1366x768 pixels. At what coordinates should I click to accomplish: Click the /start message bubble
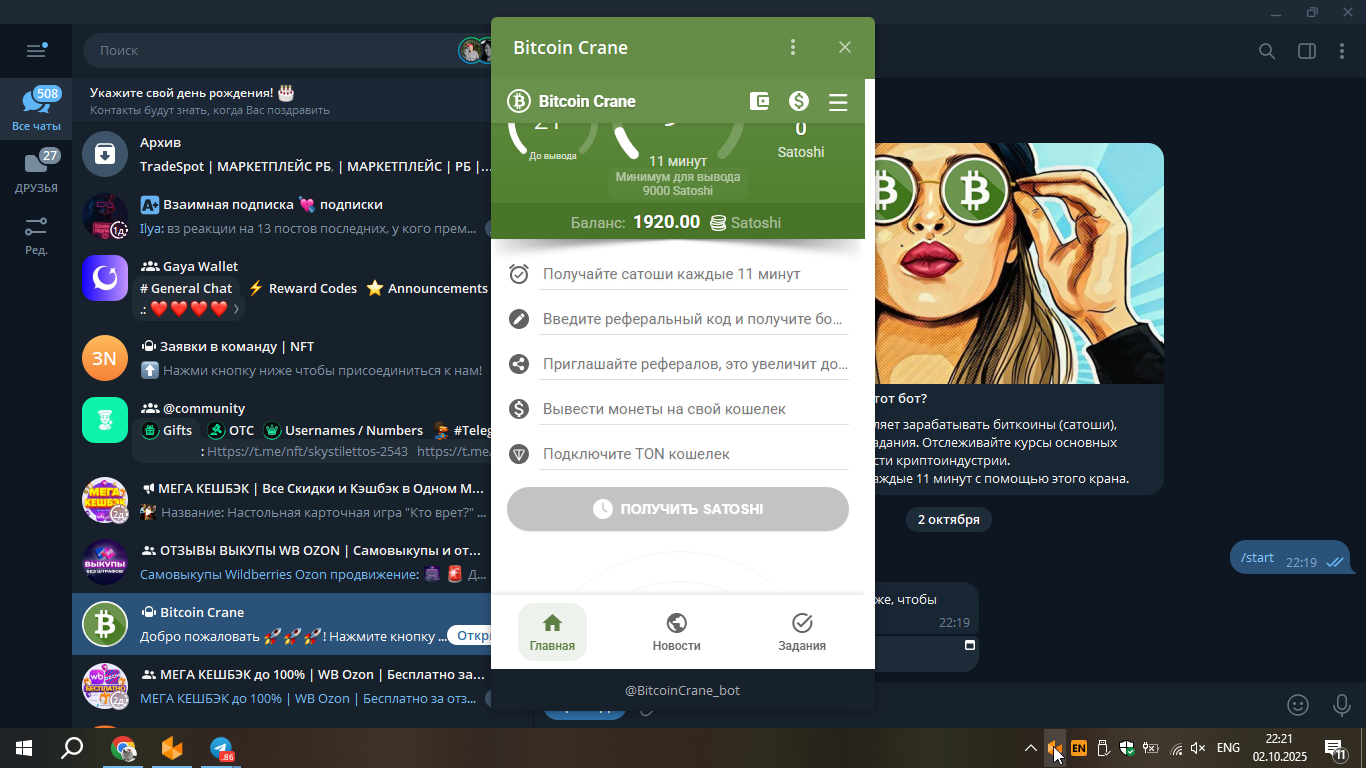click(x=1290, y=558)
